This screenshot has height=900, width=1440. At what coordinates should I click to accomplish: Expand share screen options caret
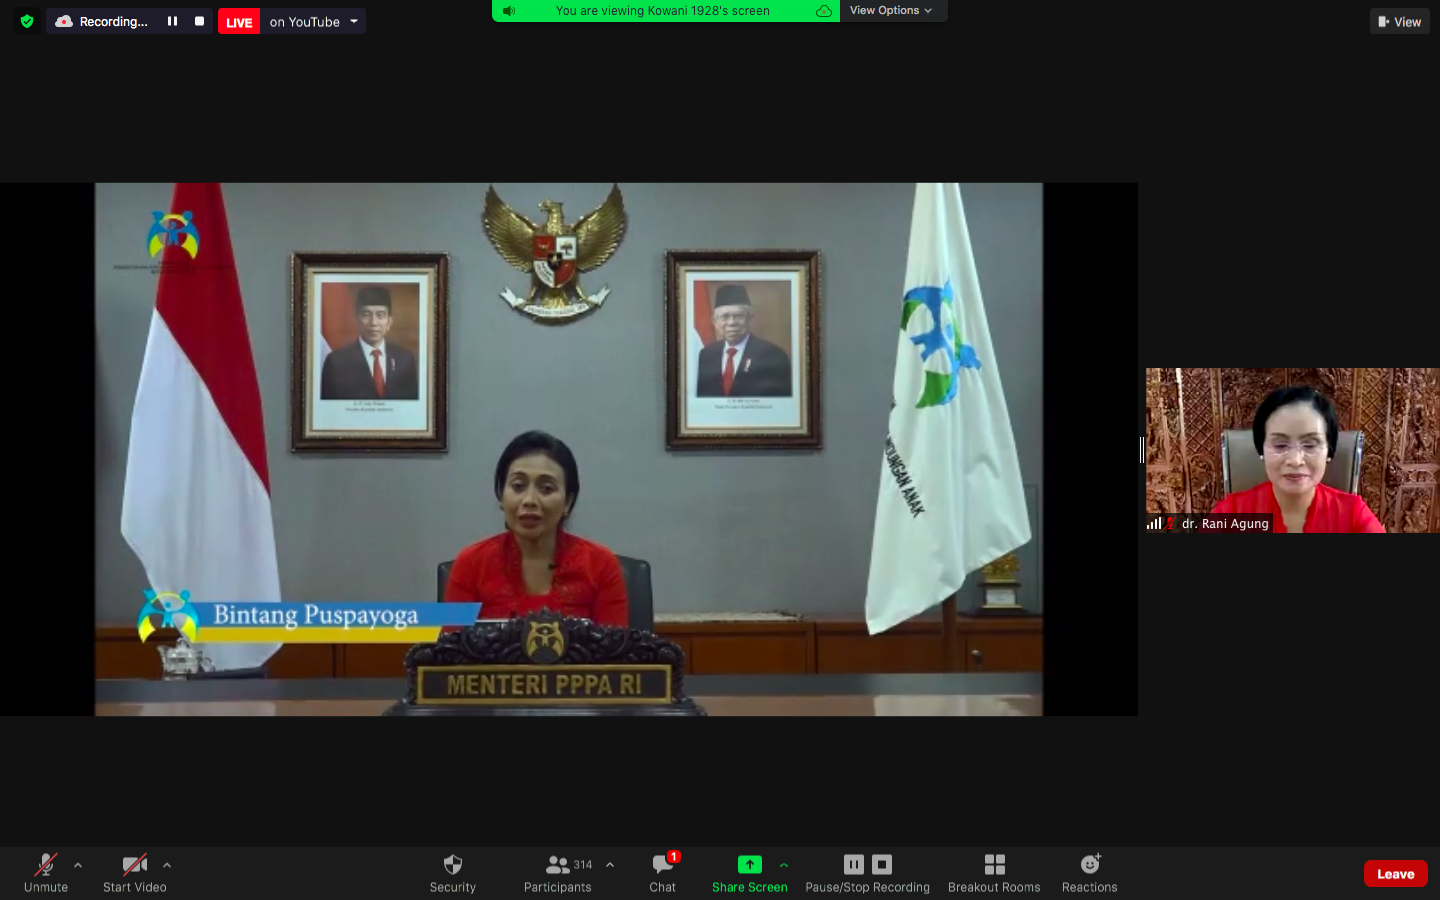(x=784, y=865)
